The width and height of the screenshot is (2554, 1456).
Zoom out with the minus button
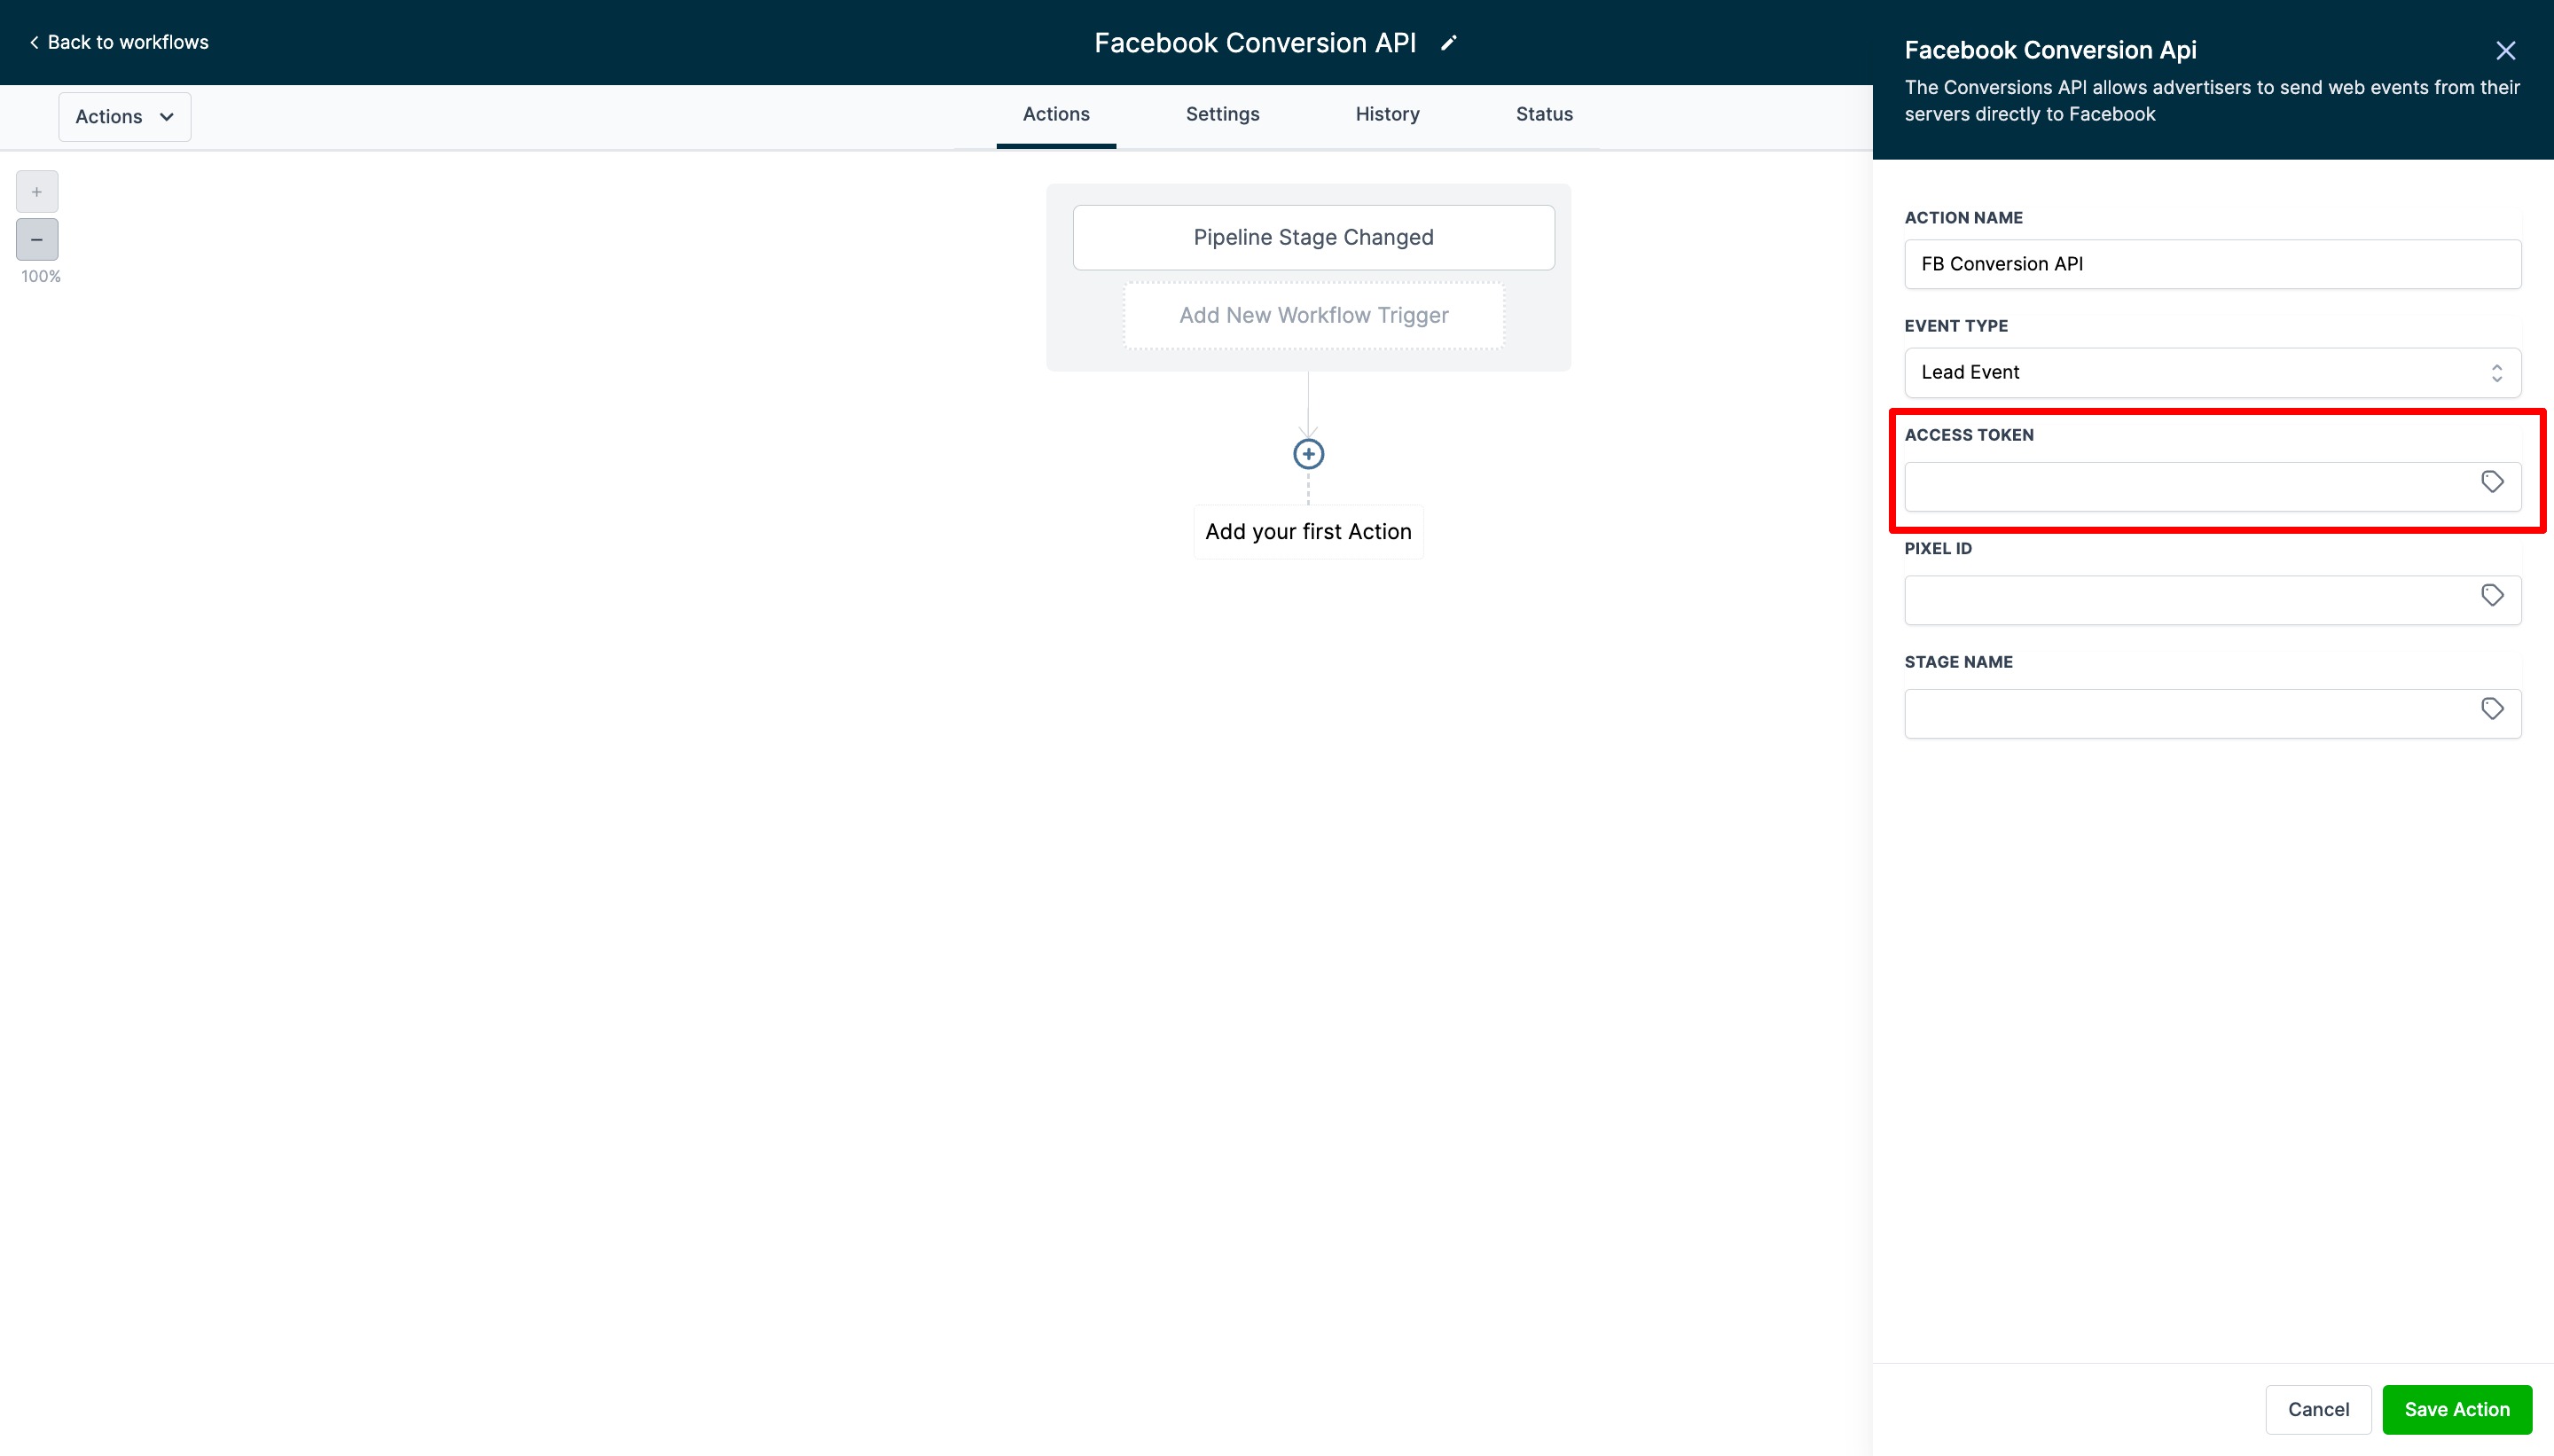click(x=37, y=240)
